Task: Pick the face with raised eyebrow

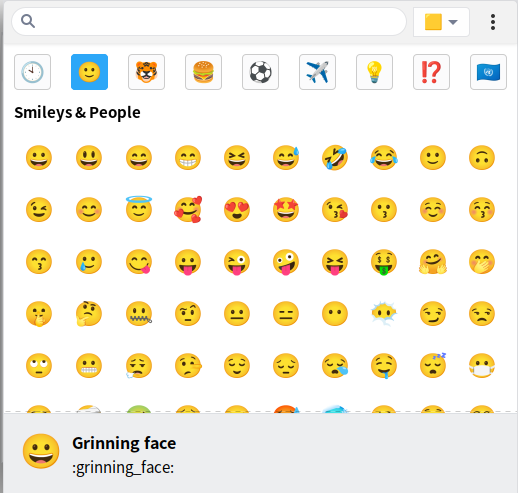Action: tap(188, 314)
